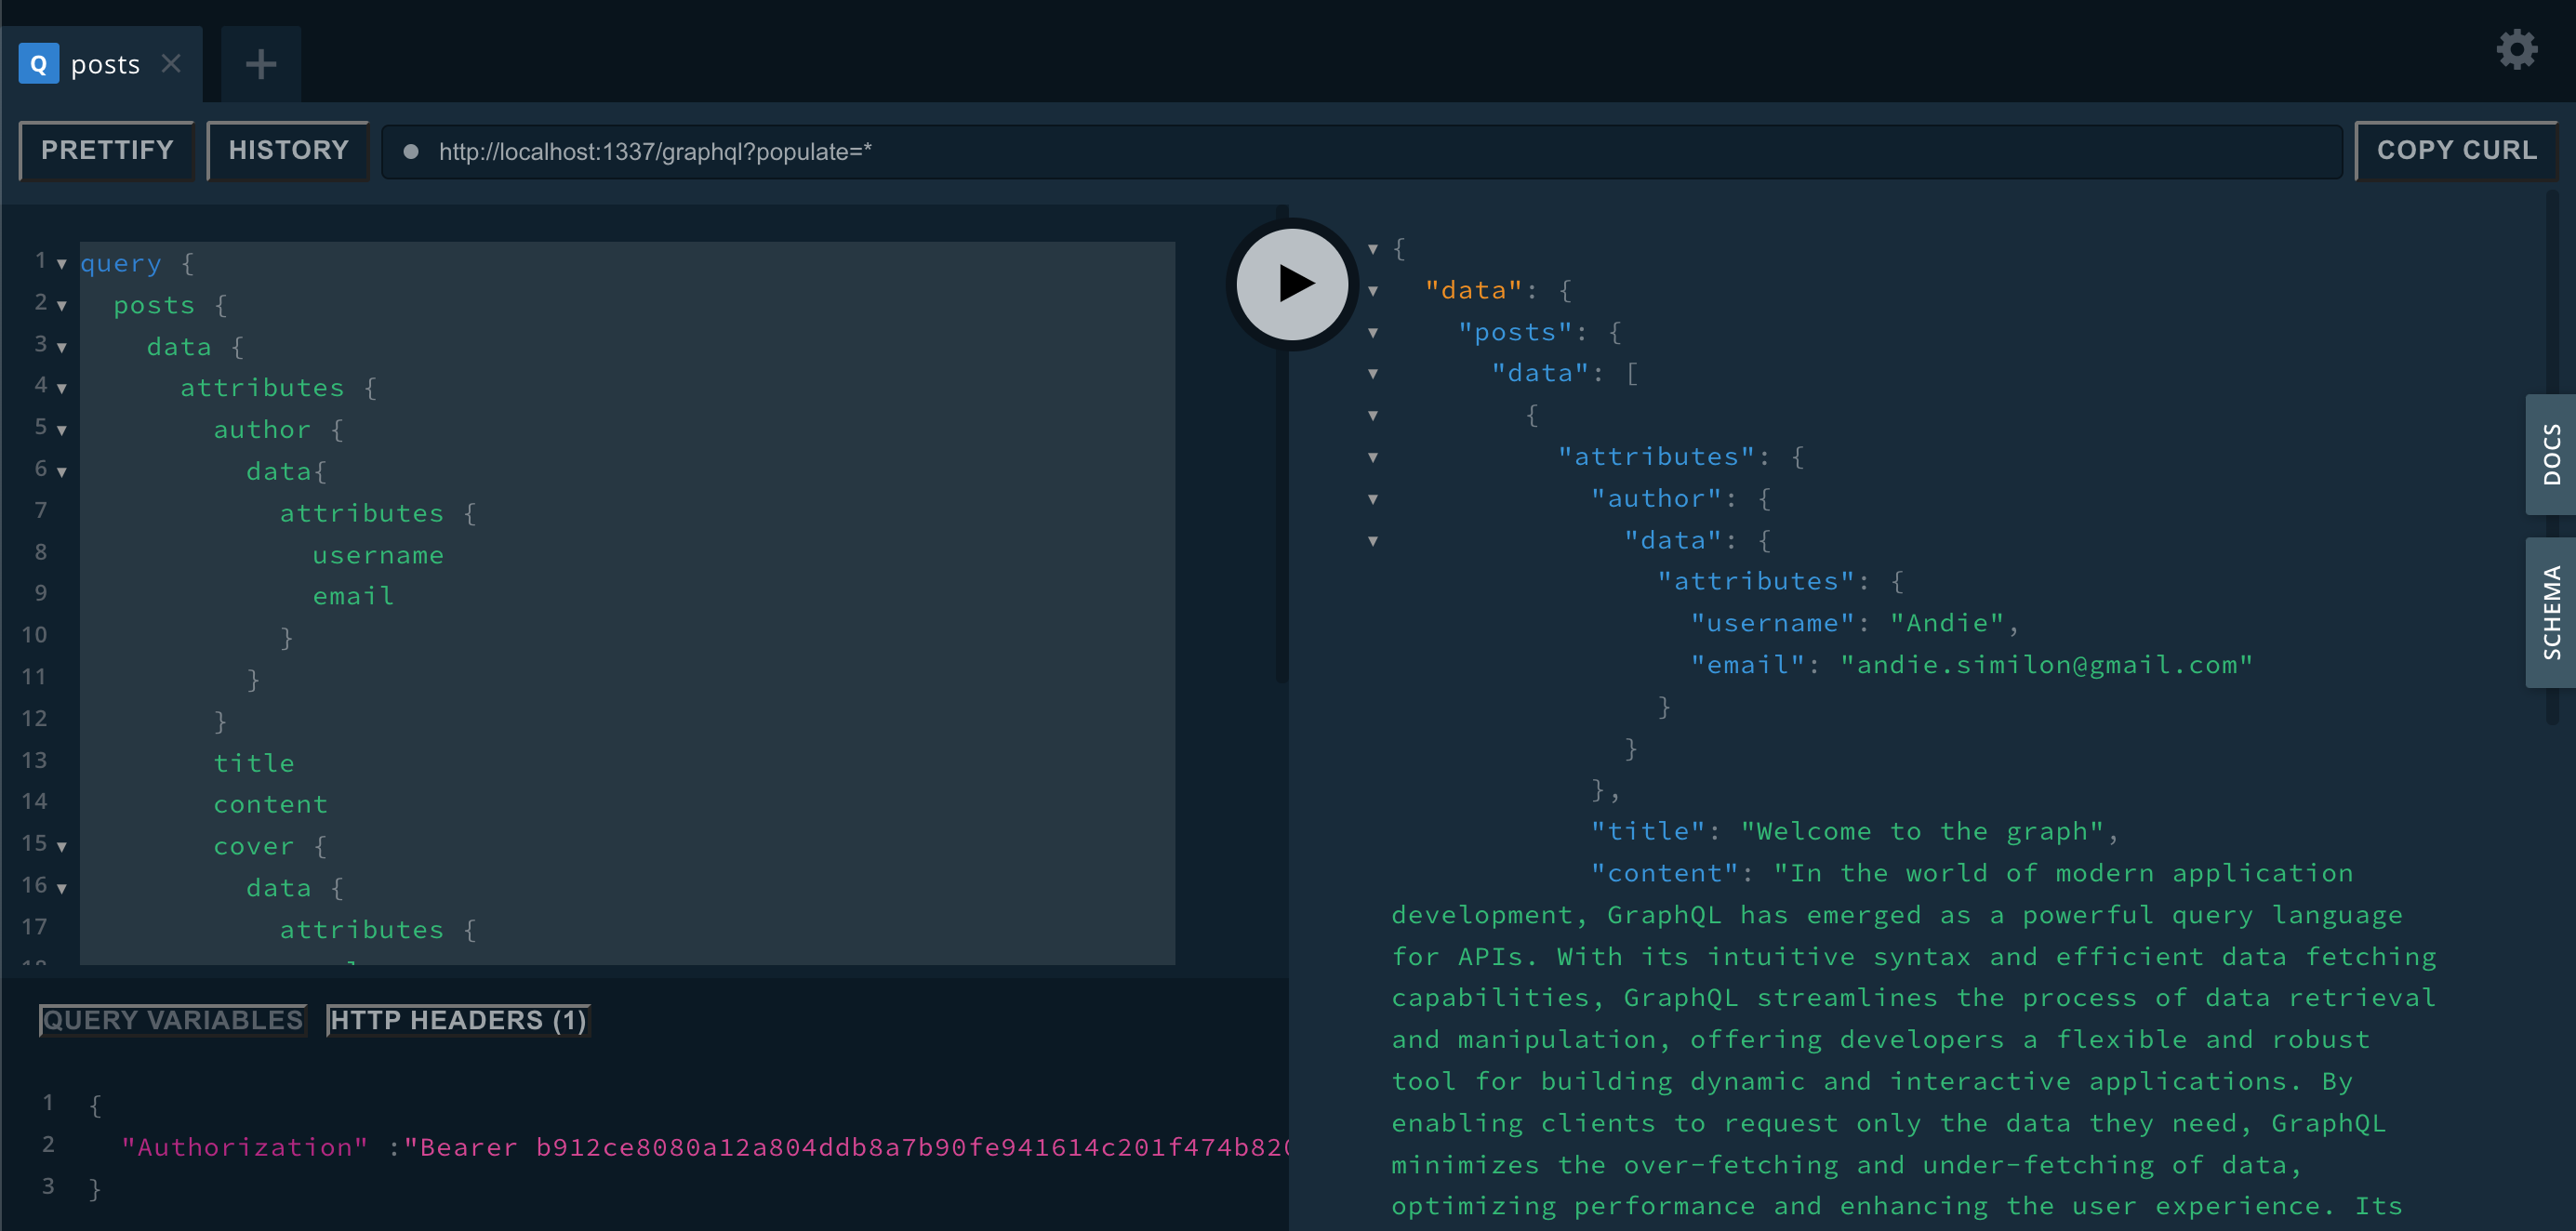This screenshot has width=2576, height=1231.
Task: Click the HTTP HEADERS tab
Action: click(x=458, y=1019)
